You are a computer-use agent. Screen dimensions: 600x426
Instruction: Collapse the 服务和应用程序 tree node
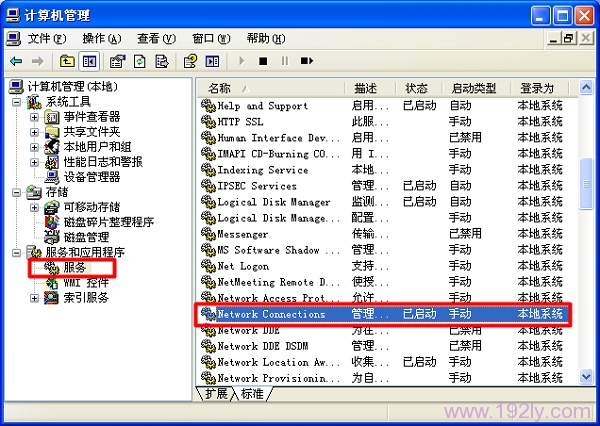pyautogui.click(x=16, y=253)
